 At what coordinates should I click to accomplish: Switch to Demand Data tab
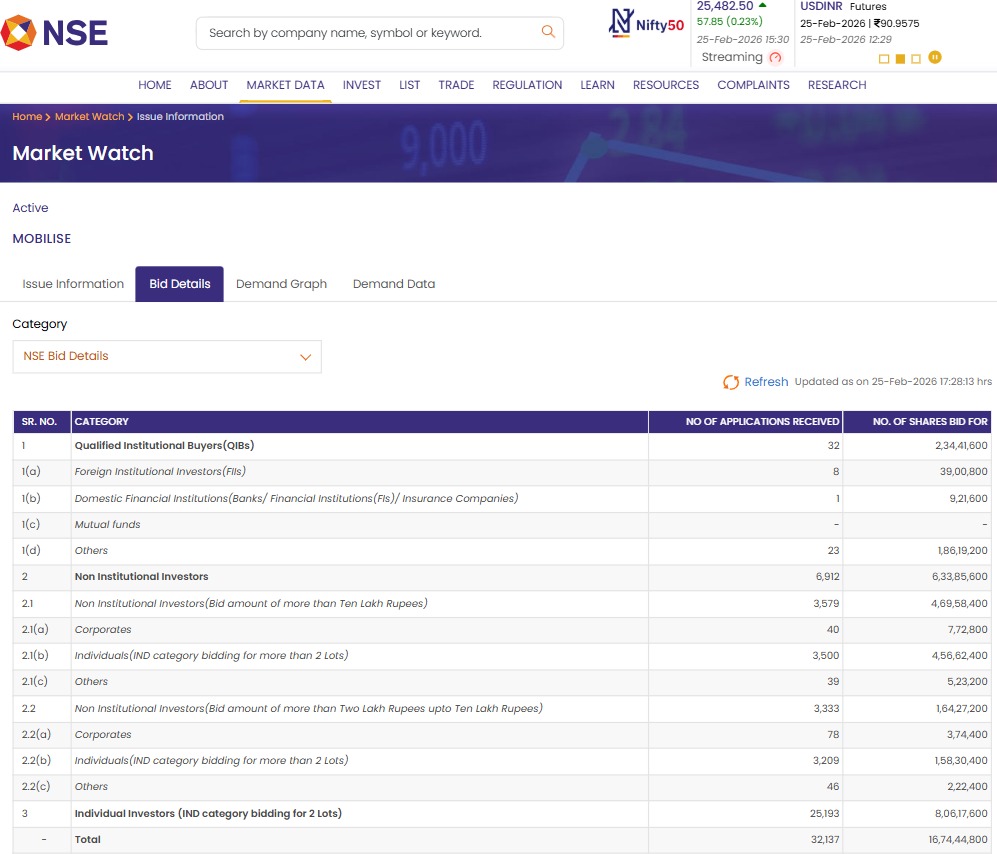394,284
